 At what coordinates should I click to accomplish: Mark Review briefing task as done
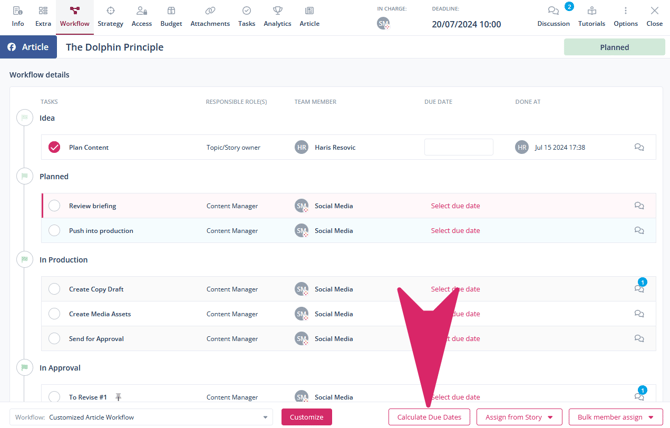pos(54,206)
